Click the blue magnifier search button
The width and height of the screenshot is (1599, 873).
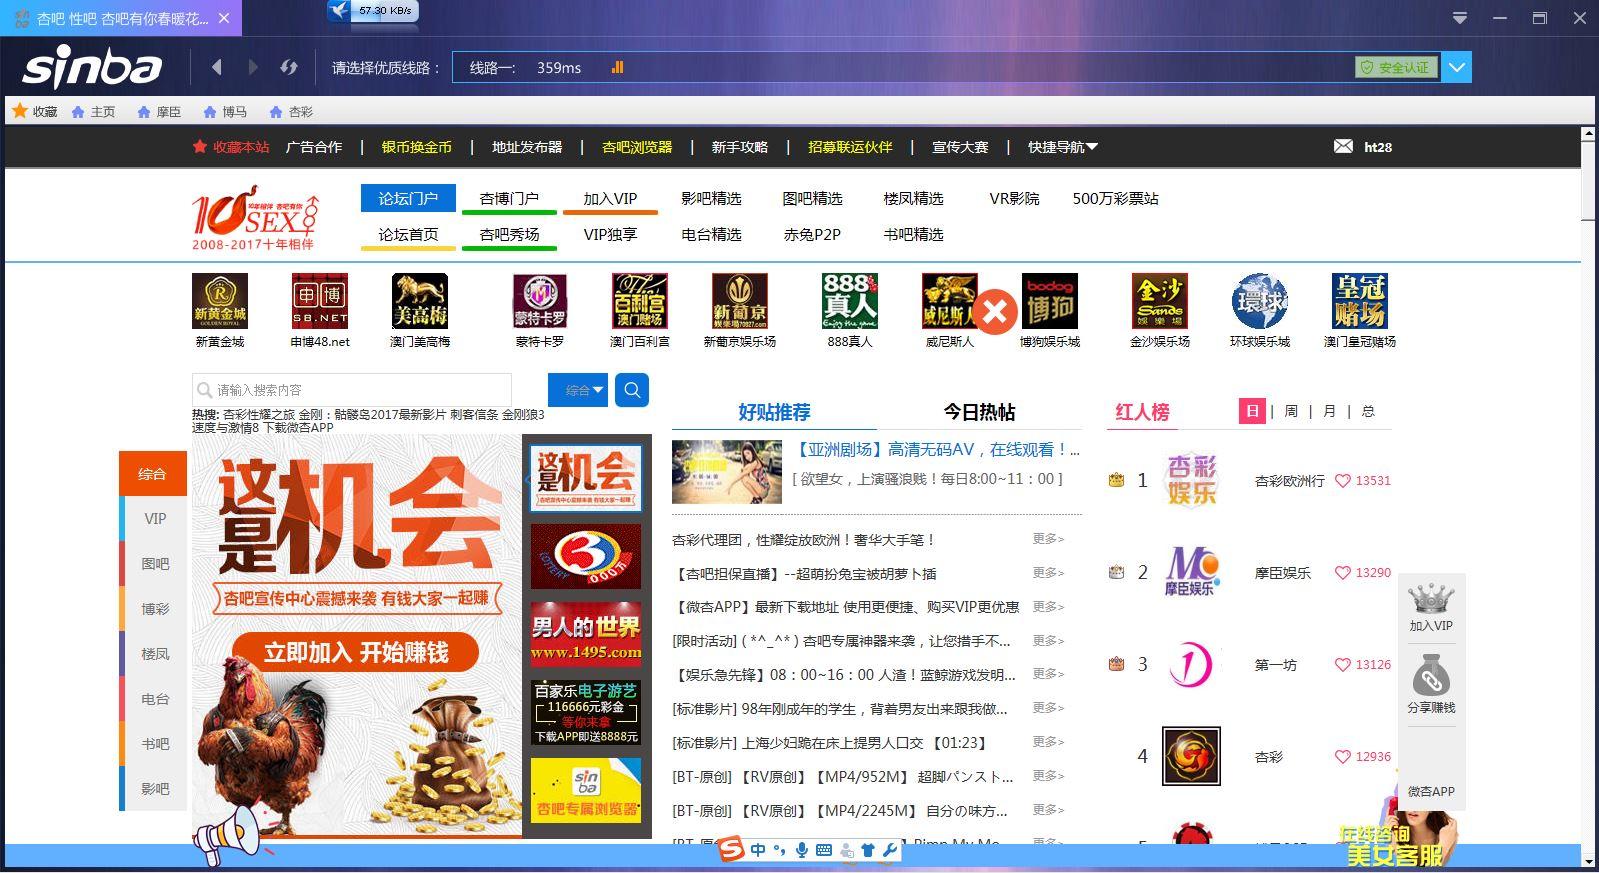pyautogui.click(x=632, y=390)
